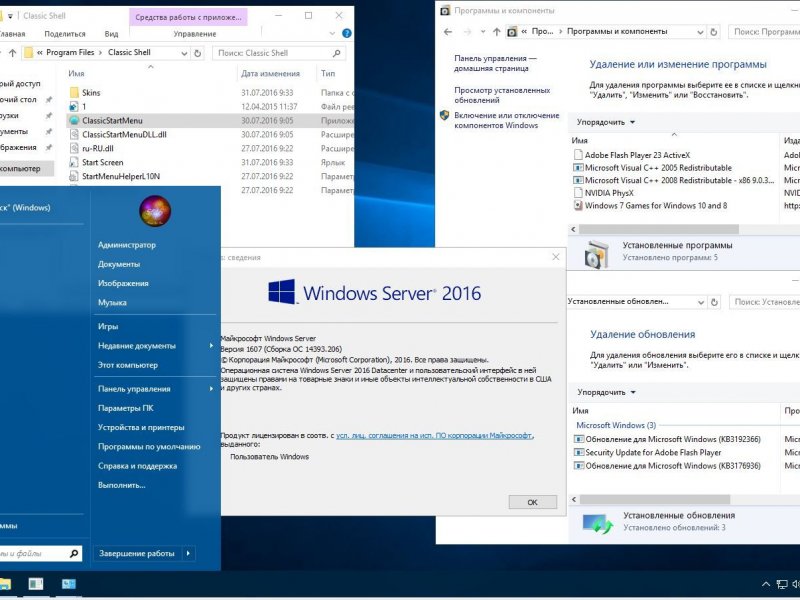The image size is (800, 600).
Task: Expand the Установленные обновлен... address dropdown
Action: 701,302
